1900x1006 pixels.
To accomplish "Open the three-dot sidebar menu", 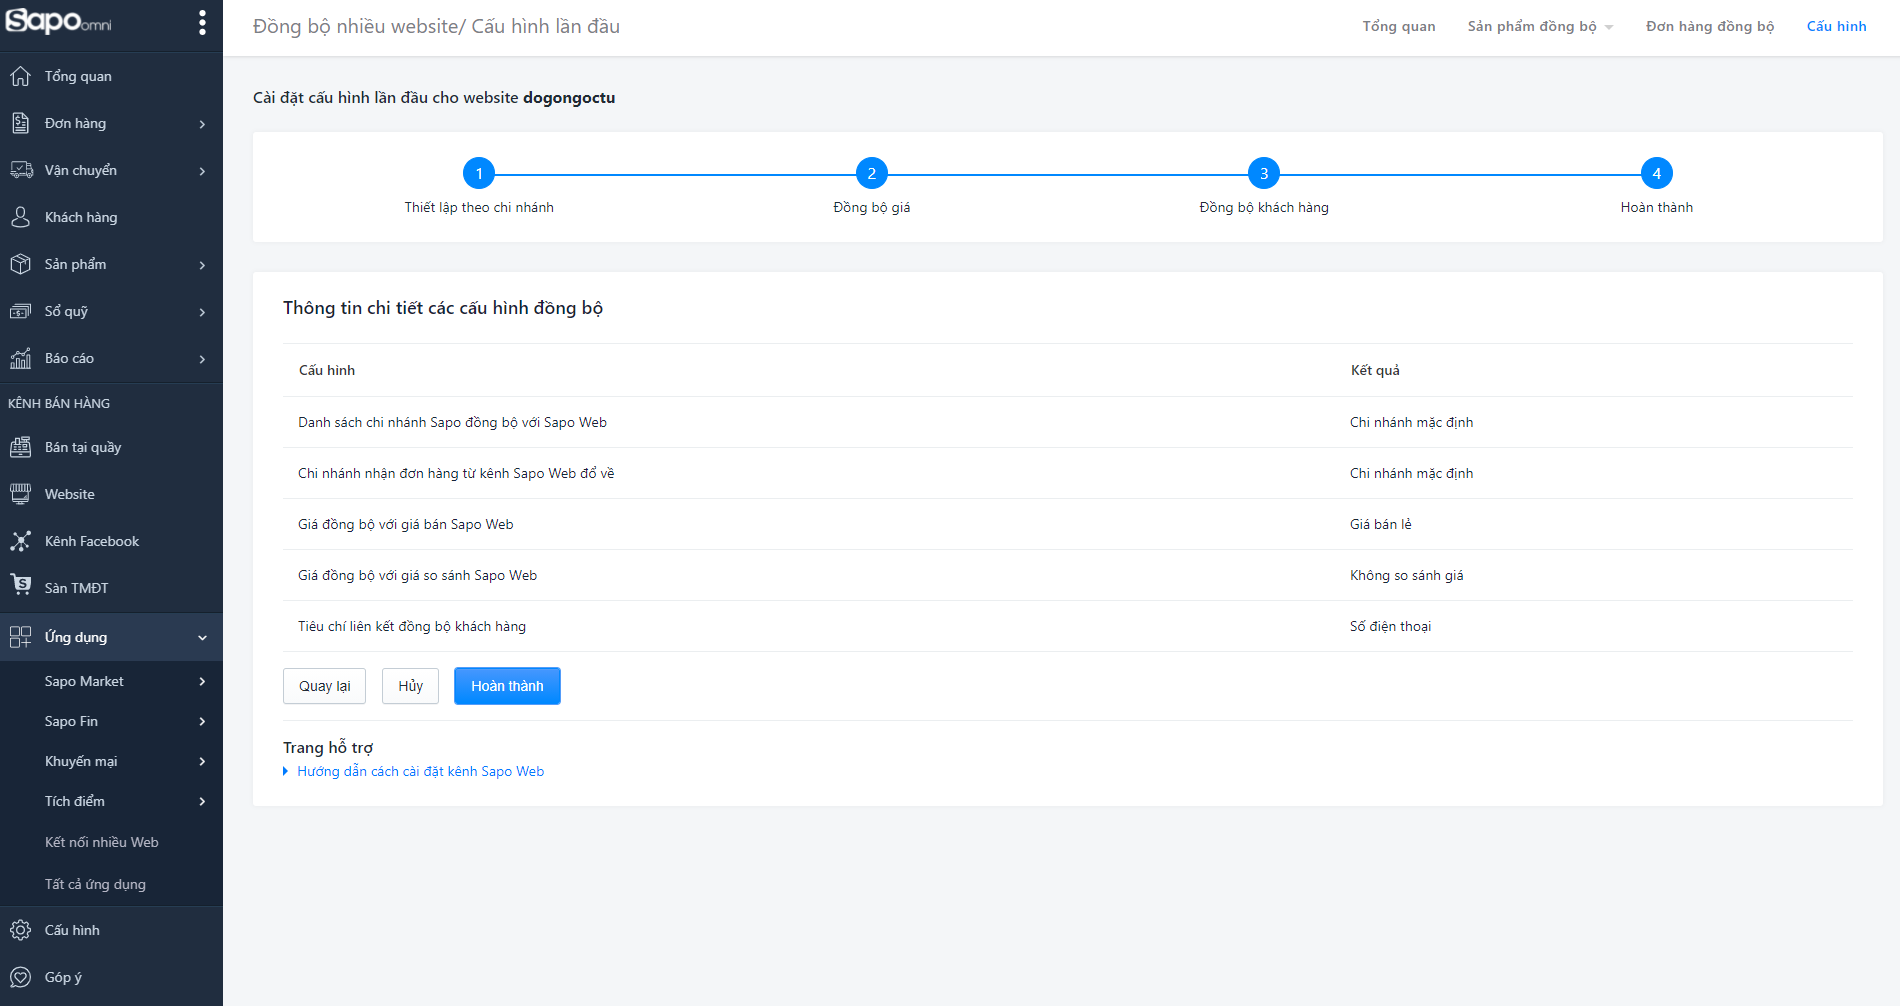I will (202, 23).
